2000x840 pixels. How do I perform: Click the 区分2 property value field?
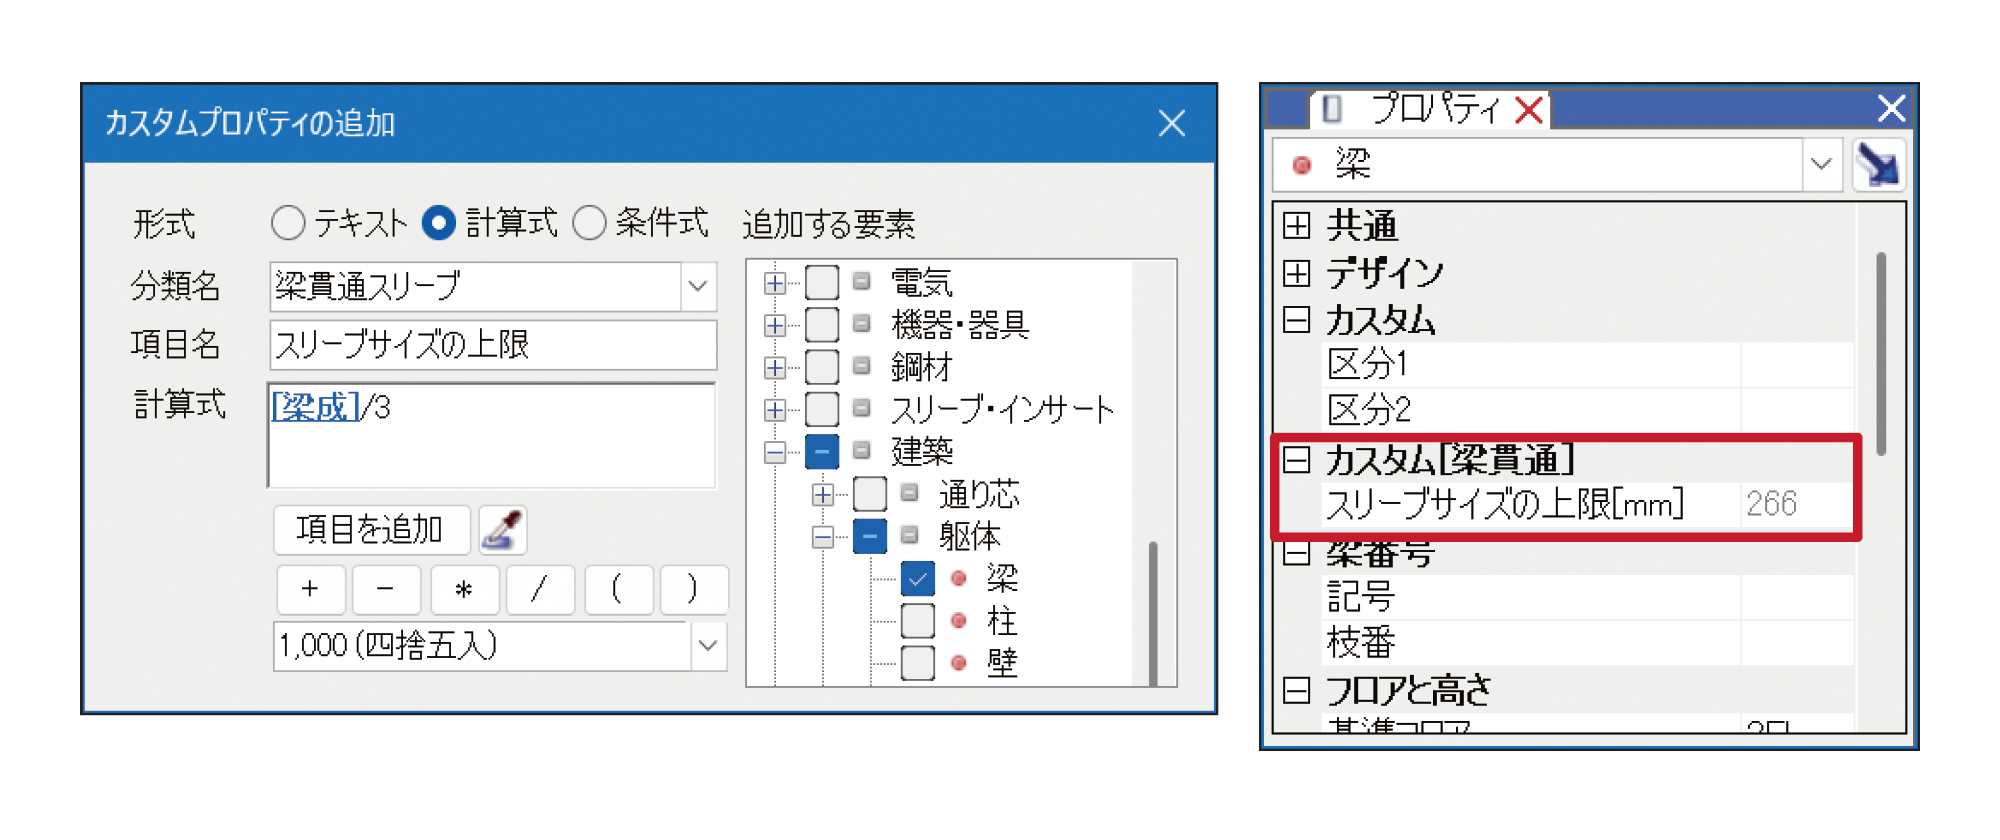click(x=1796, y=410)
